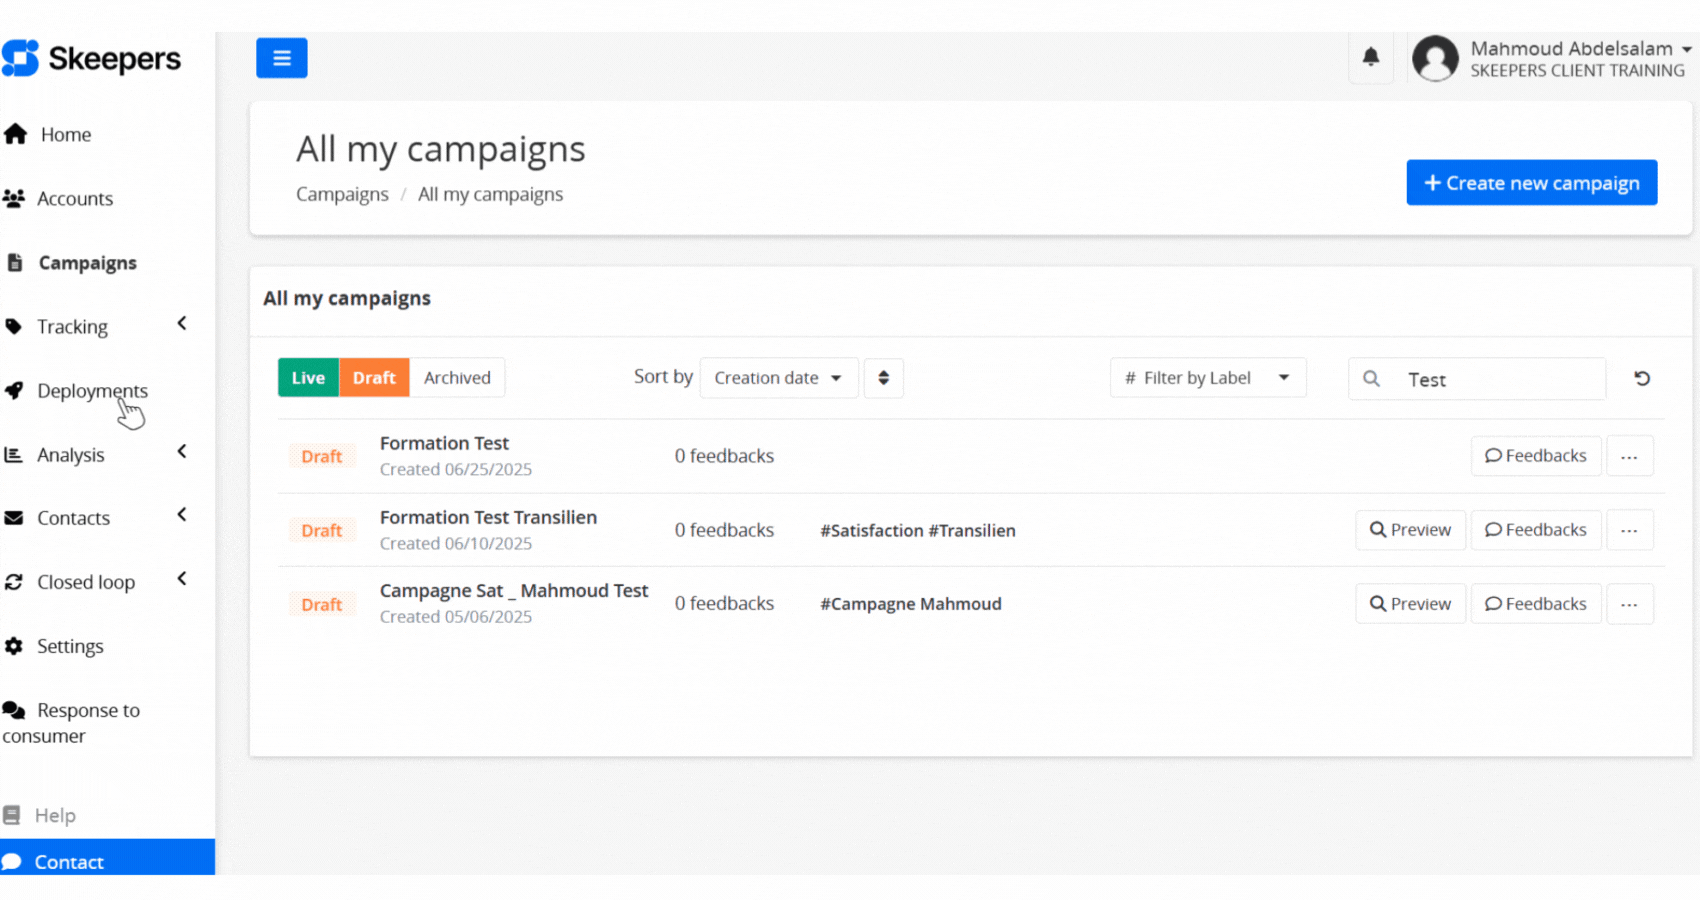1700x900 pixels.
Task: Go to Deployments in the sidebar
Action: (92, 391)
